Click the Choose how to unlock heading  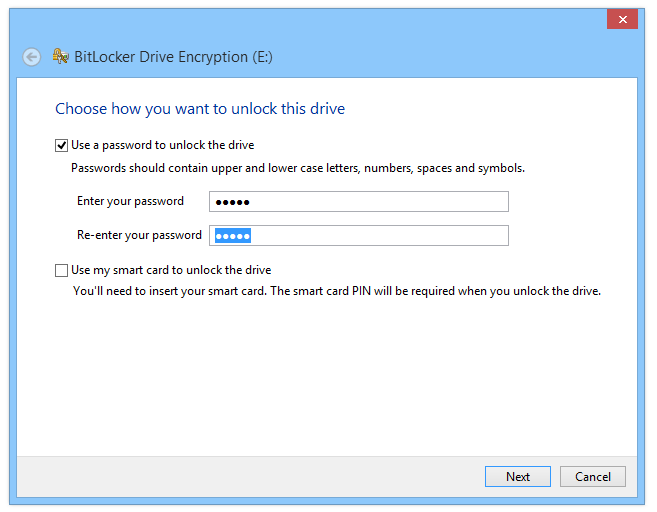pos(200,109)
